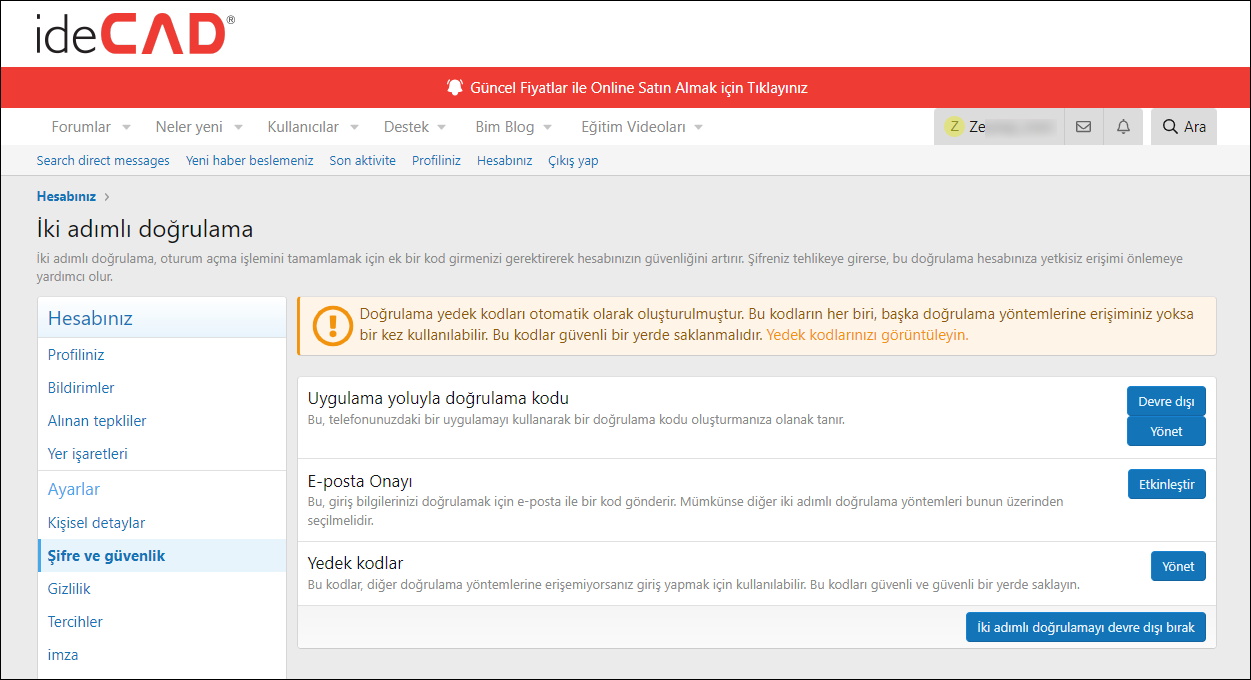1251x680 pixels.
Task: Click the user avatar in the navbar
Action: point(954,127)
